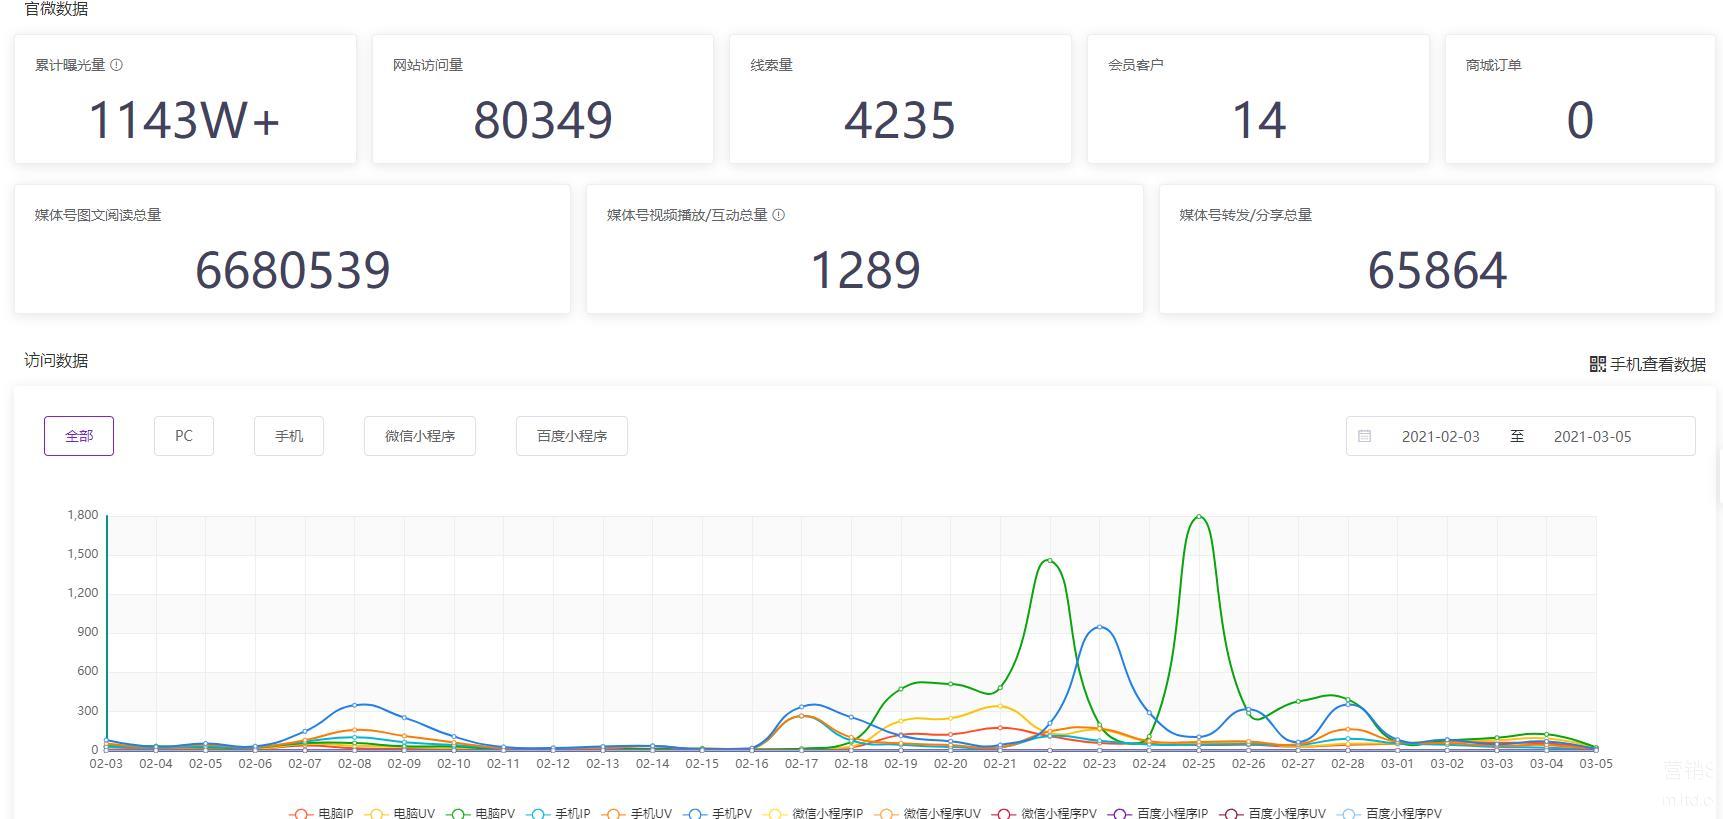This screenshot has width=1723, height=819.
Task: Toggle 百度小程序UV legend entry
Action: [x=1274, y=813]
